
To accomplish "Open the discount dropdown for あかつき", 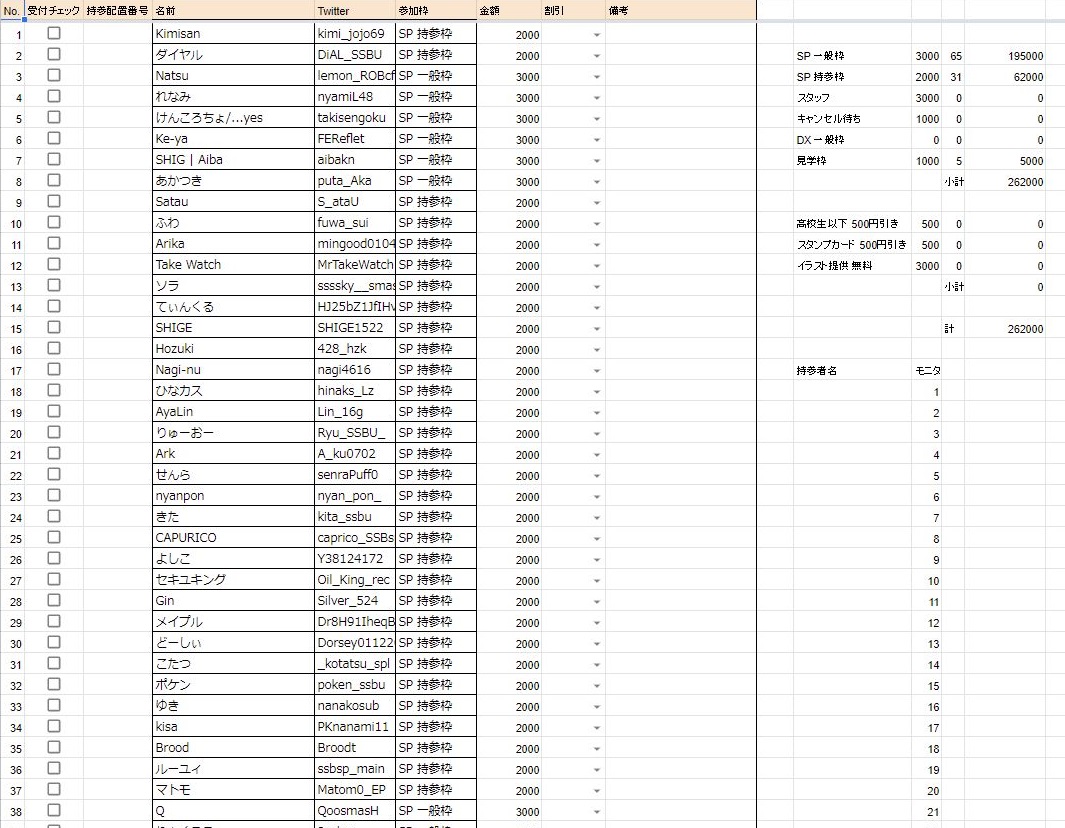I will point(596,181).
